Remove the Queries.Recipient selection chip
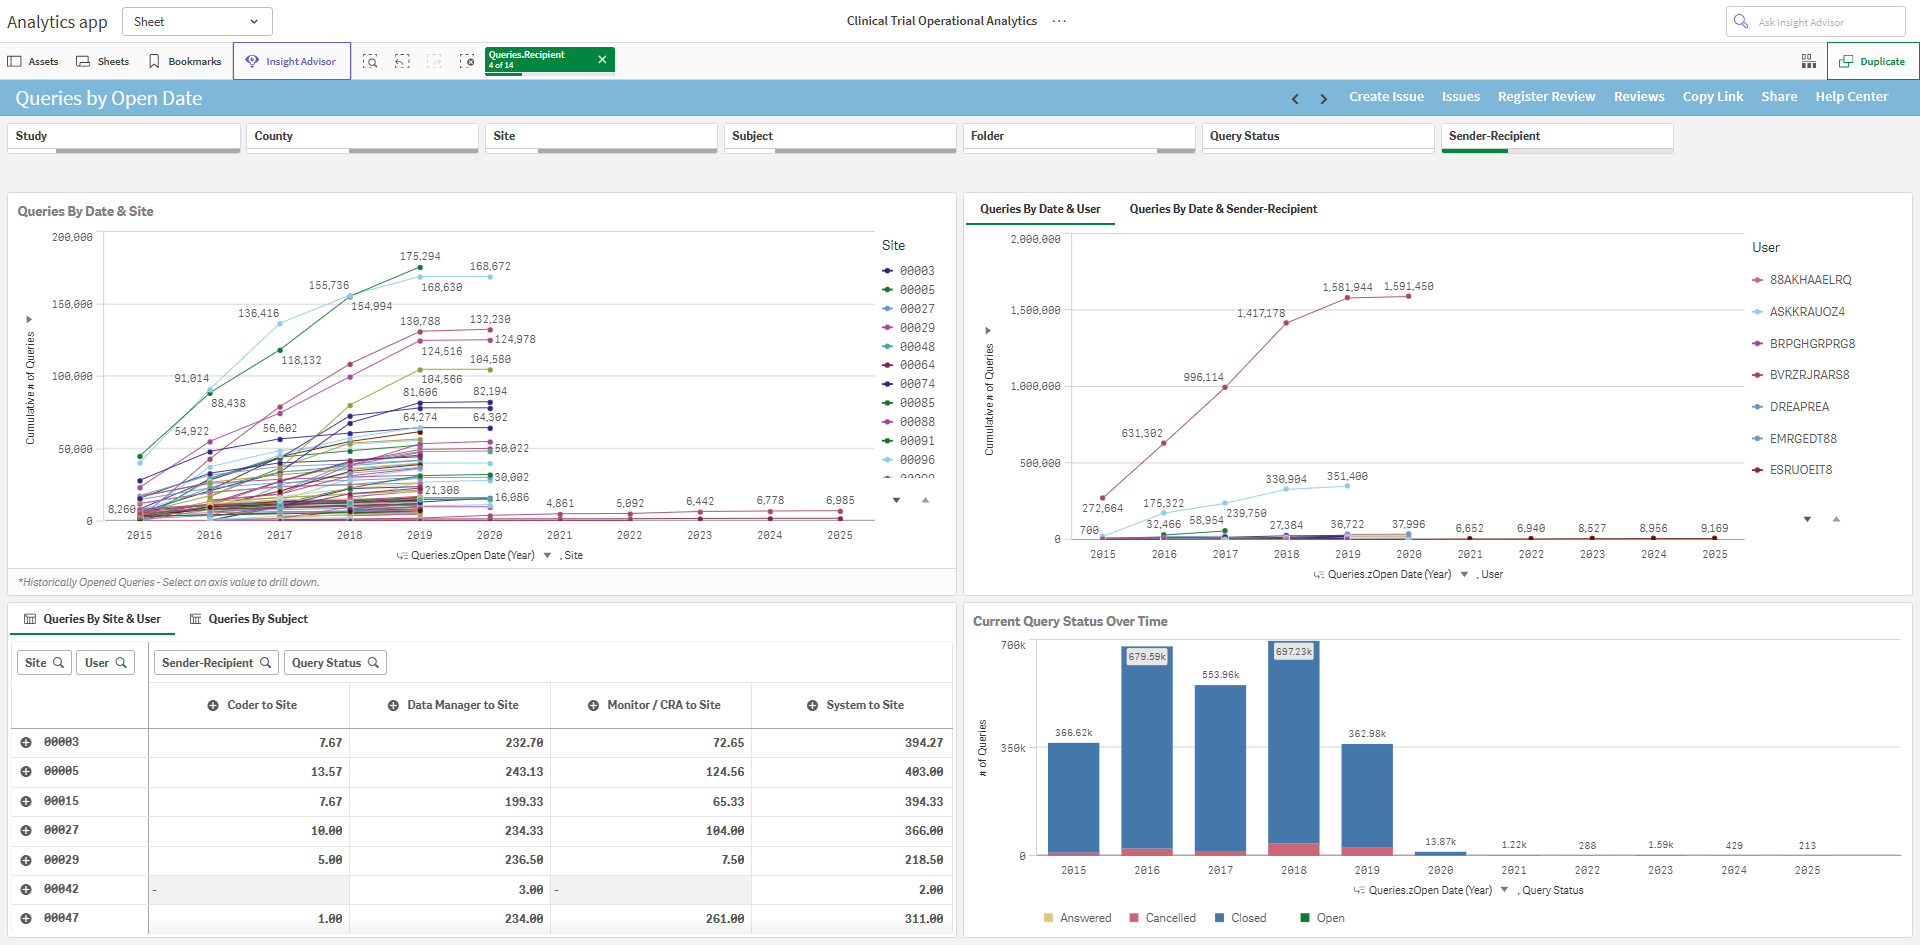The image size is (1920, 945). 602,59
